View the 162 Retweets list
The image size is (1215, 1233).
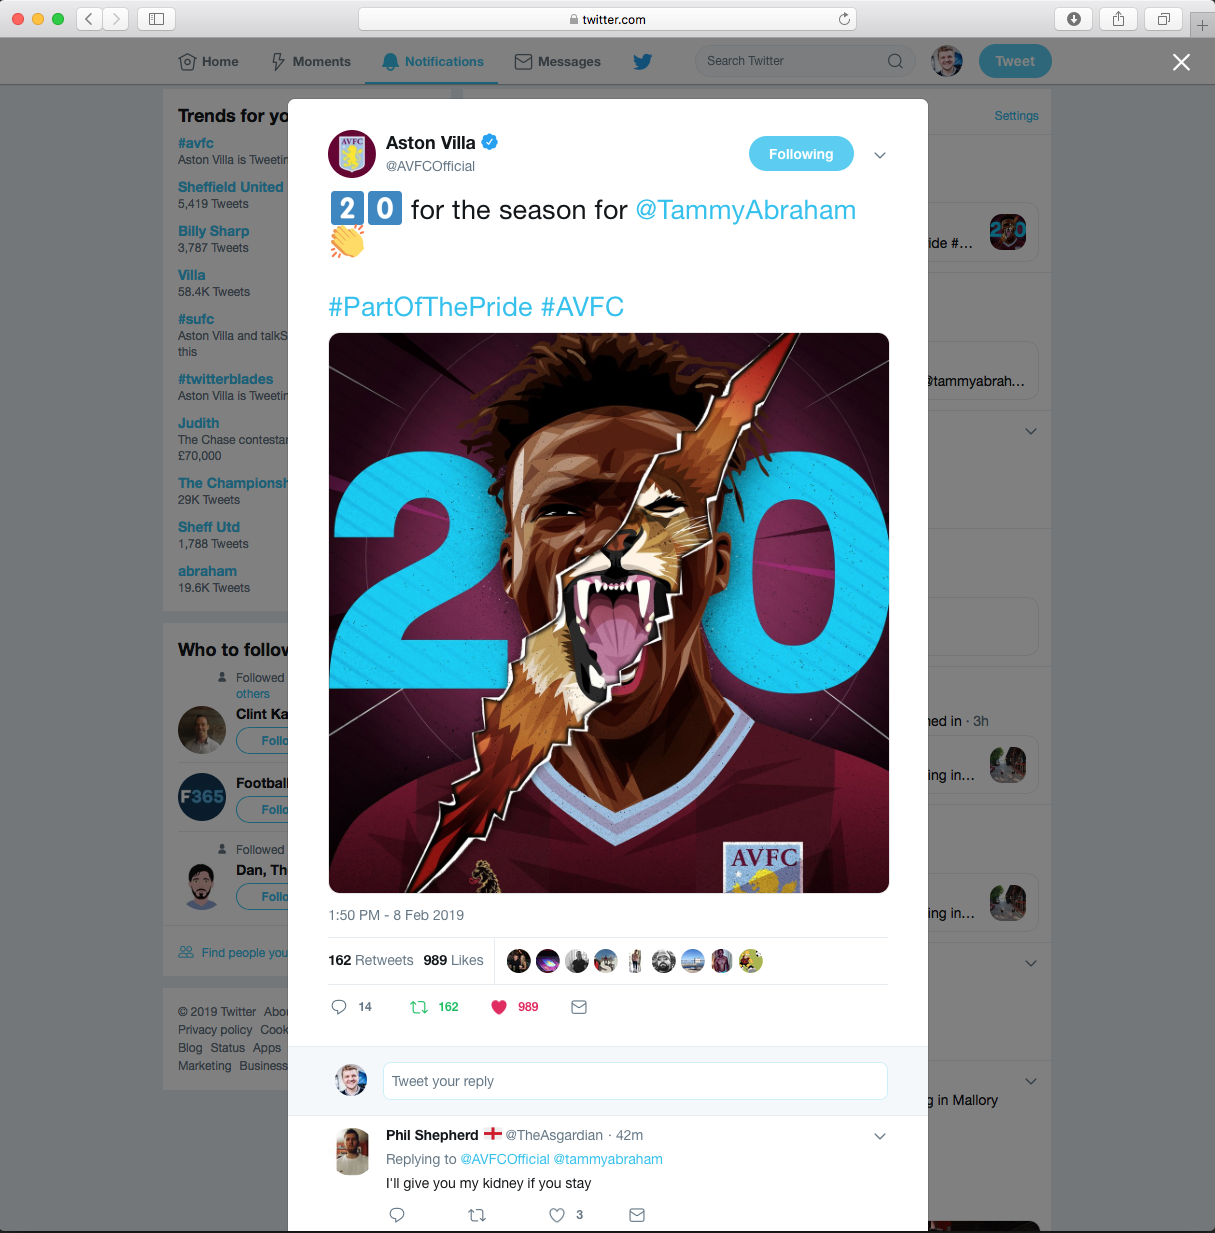pyautogui.click(x=371, y=960)
